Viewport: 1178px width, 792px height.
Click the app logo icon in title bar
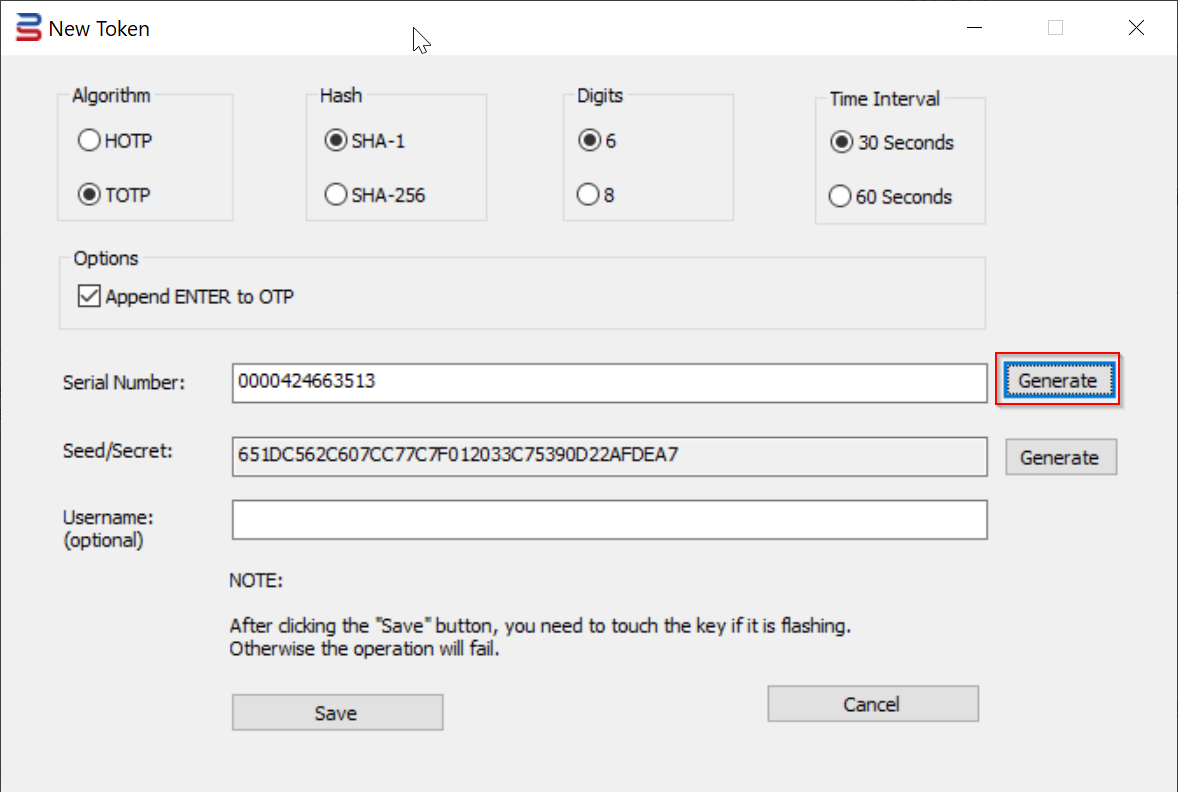(30, 28)
